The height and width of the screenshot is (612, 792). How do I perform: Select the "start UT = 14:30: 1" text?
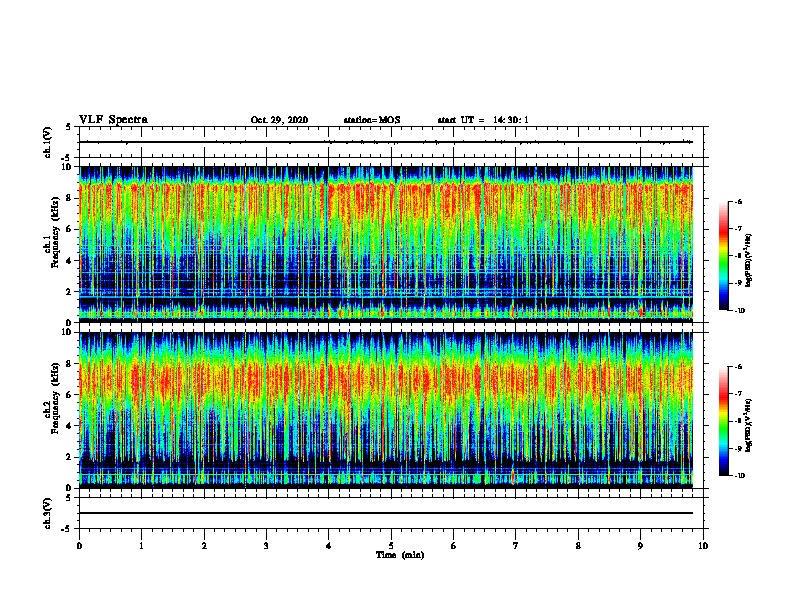tap(483, 120)
